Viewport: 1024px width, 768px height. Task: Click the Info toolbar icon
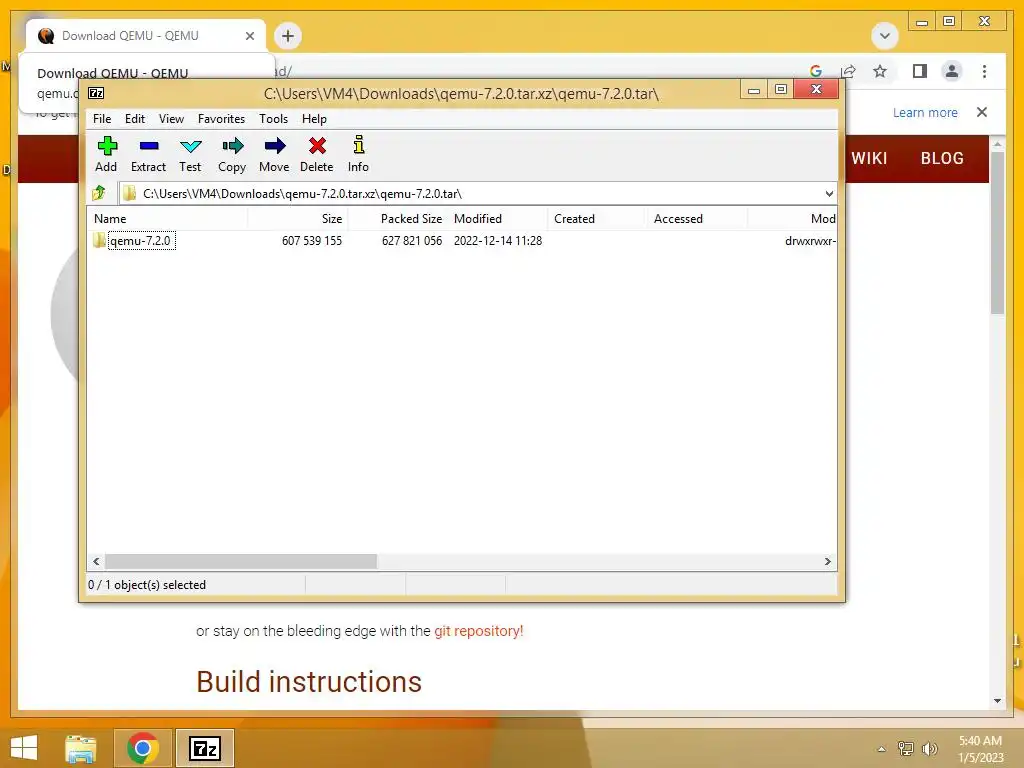pos(359,144)
